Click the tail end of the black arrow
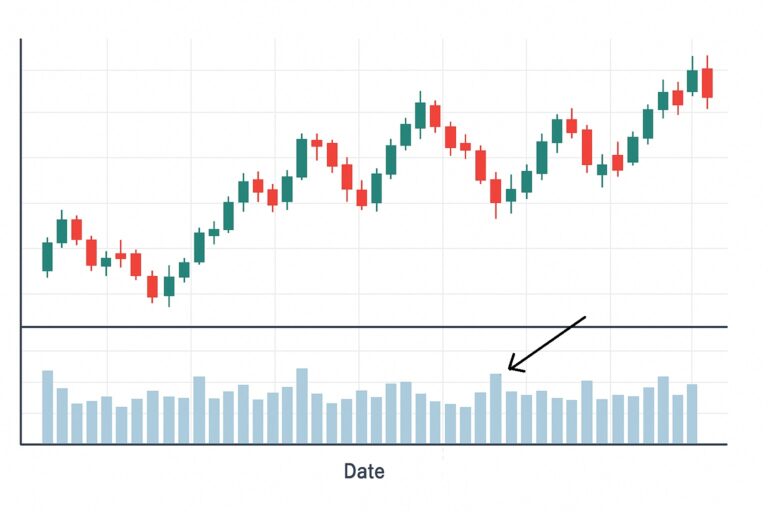The height and width of the screenshot is (512, 768). [585, 318]
